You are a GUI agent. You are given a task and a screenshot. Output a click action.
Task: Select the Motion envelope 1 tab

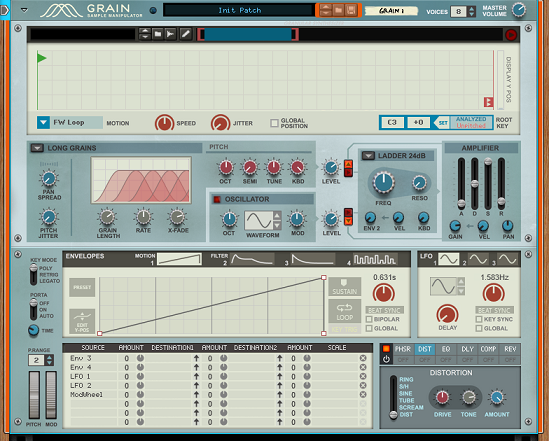[x=179, y=259]
